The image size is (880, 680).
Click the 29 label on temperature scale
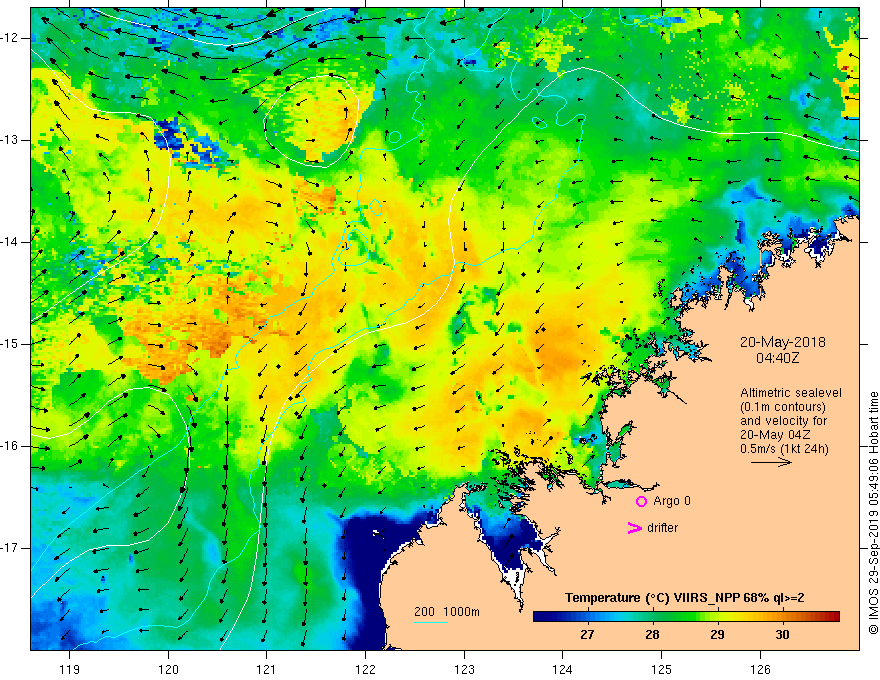tap(717, 635)
